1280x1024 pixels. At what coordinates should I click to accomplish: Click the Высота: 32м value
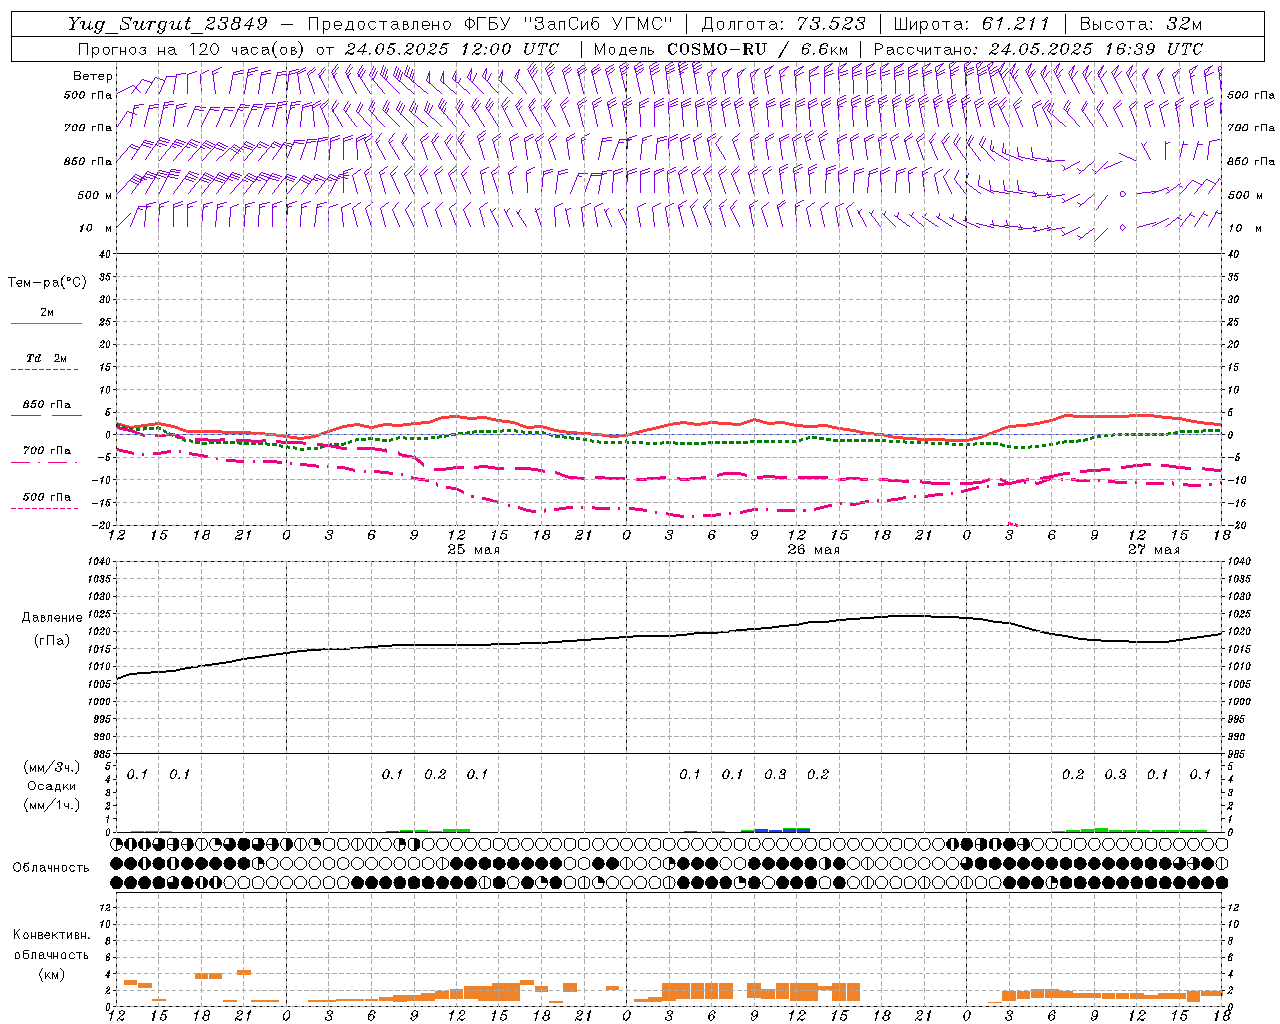(1141, 24)
